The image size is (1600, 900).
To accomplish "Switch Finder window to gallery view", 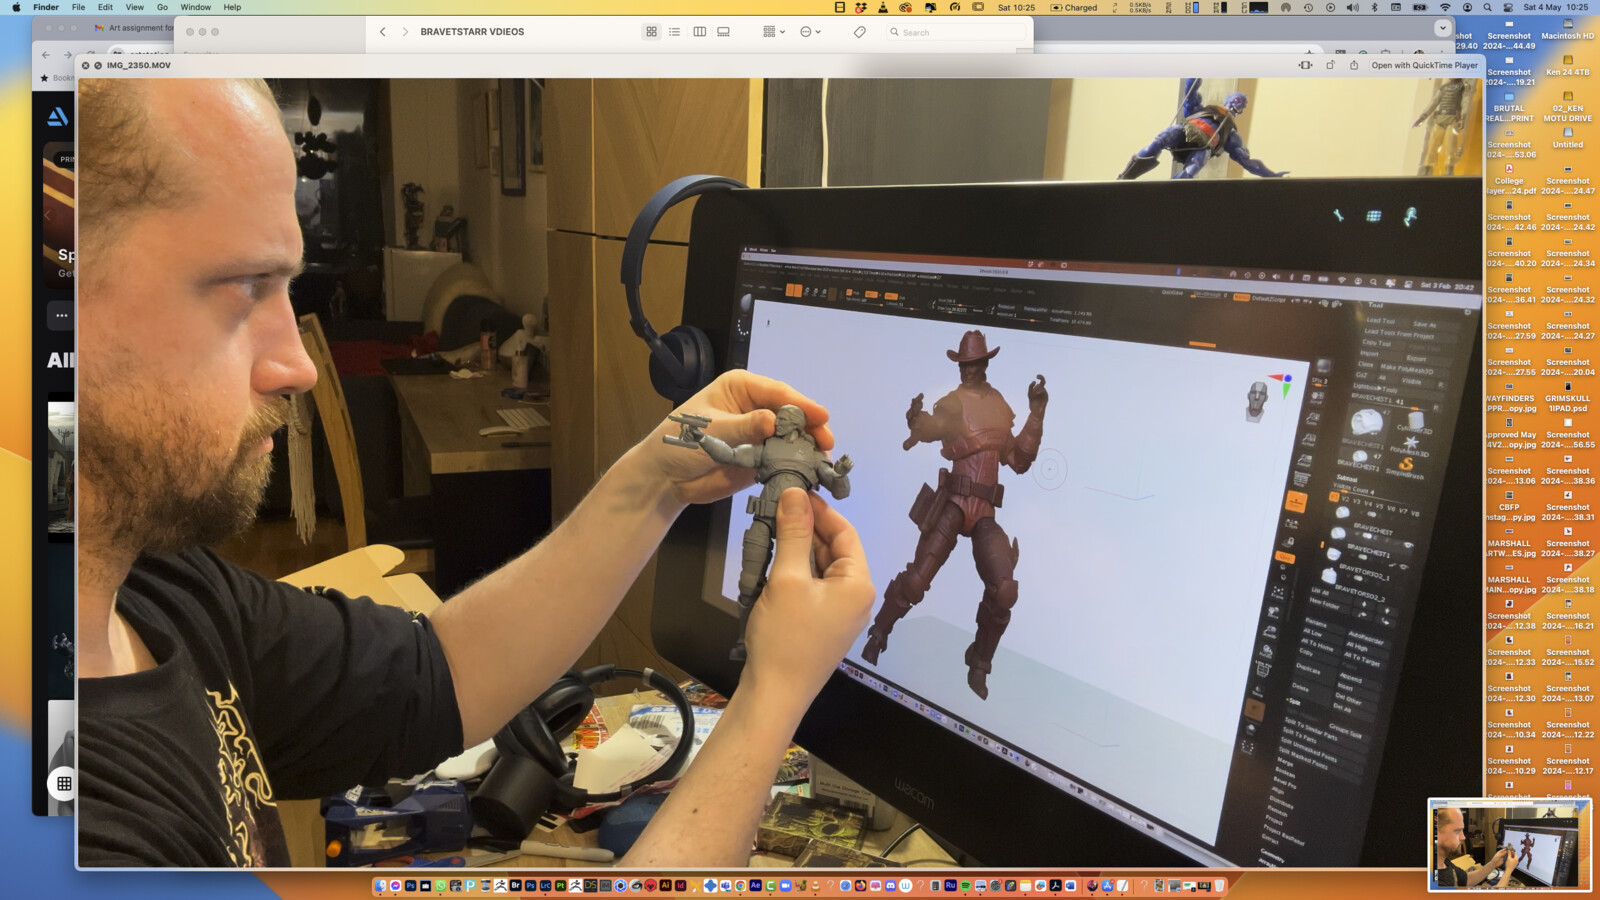I will (723, 32).
